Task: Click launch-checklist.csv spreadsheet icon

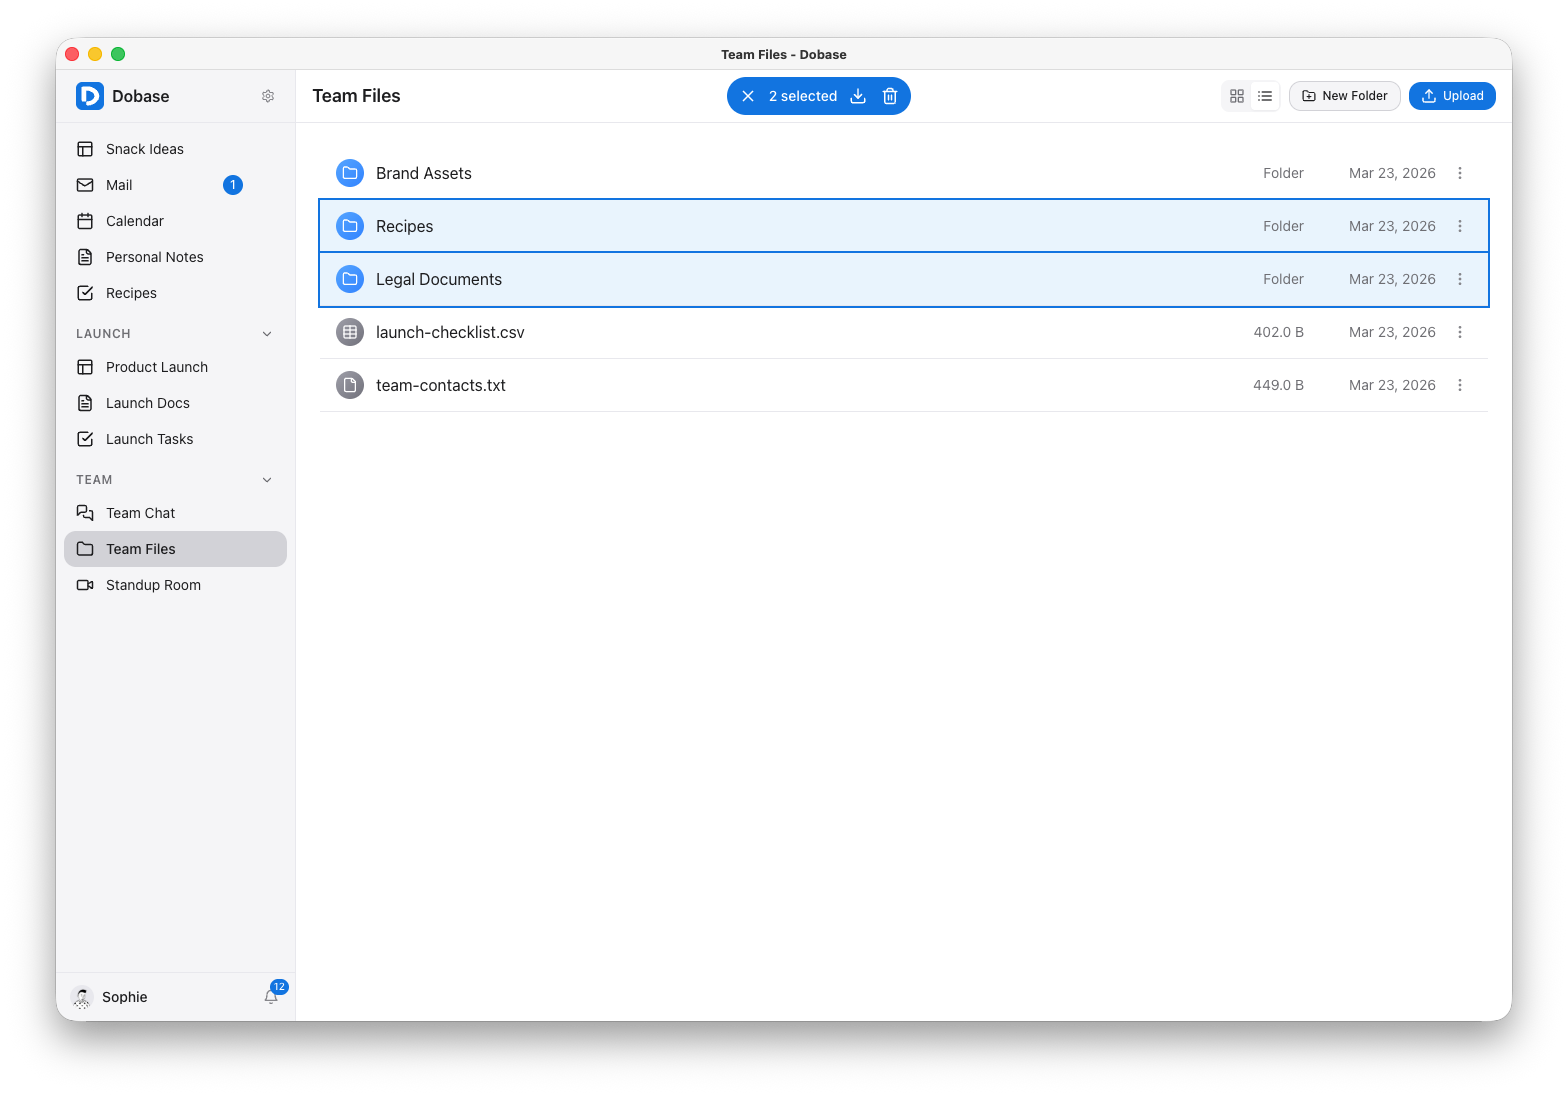Action: coord(350,332)
